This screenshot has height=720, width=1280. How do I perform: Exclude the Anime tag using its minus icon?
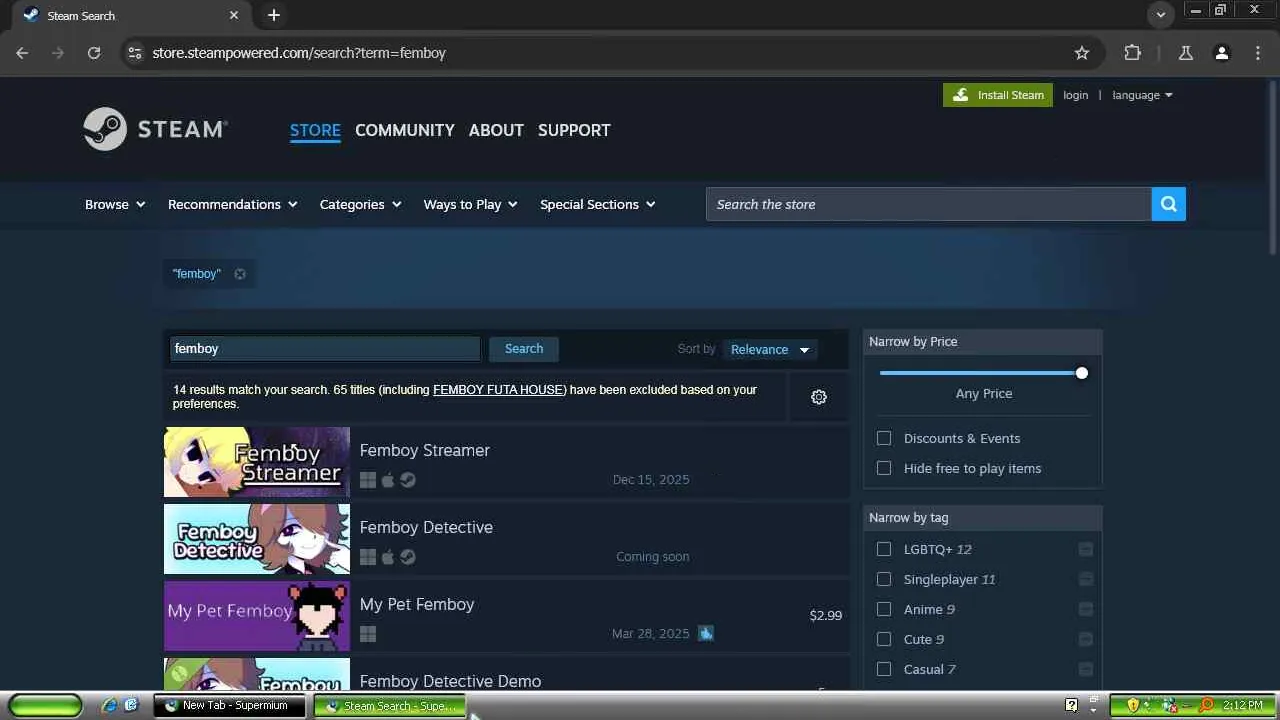pos(1086,609)
